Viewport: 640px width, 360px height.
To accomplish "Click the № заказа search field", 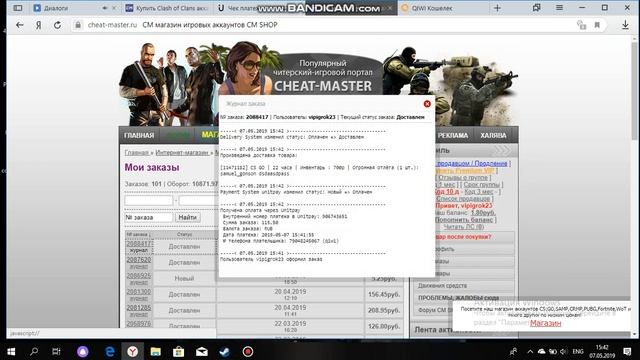I will (149, 218).
